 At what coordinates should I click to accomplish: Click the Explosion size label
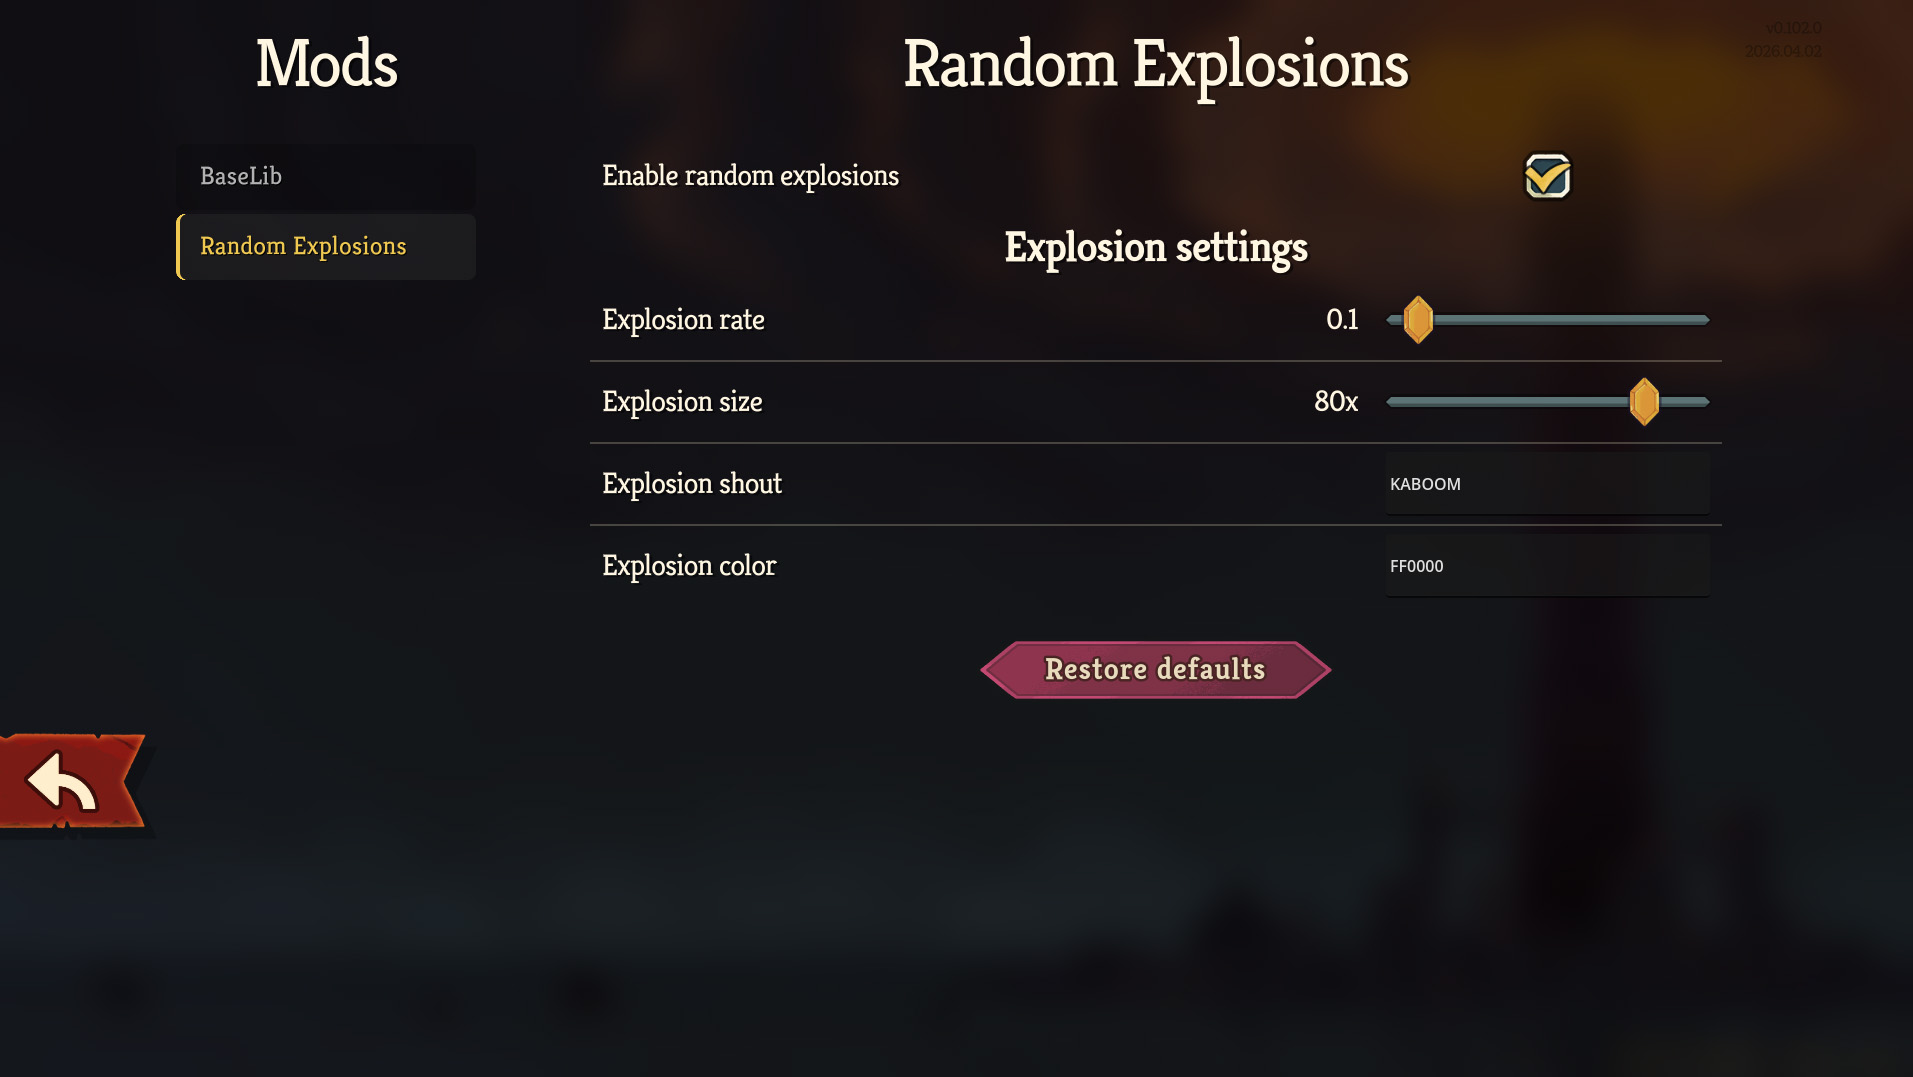[x=682, y=401]
